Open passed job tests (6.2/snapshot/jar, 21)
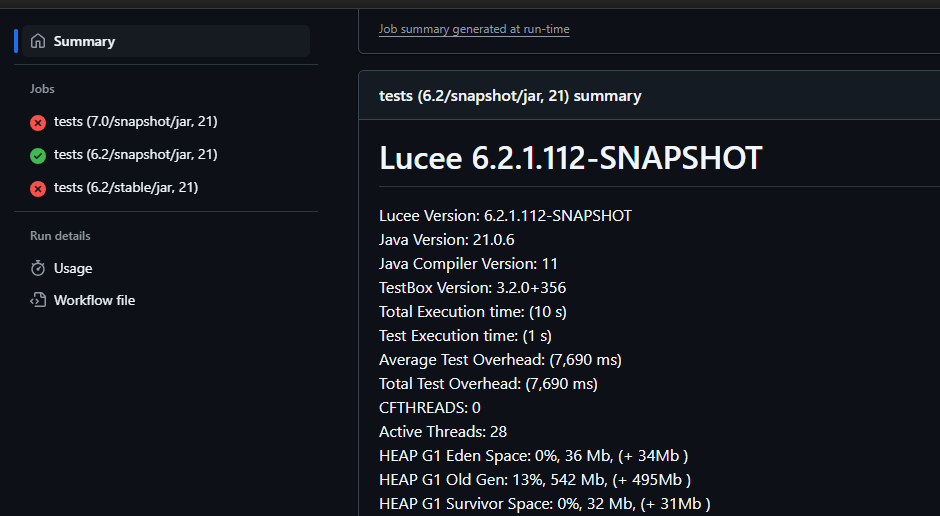Image resolution: width=940 pixels, height=516 pixels. (135, 155)
